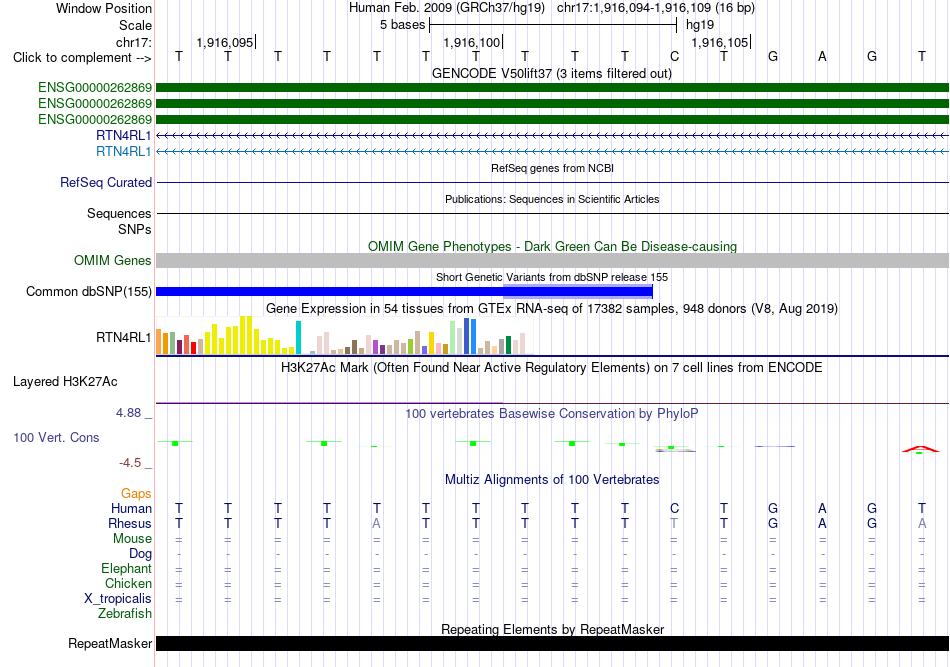This screenshot has height=667, width=950.
Task: Open '100 vertebrates Basewise Conservation by PhyloP' title
Action: [552, 414]
